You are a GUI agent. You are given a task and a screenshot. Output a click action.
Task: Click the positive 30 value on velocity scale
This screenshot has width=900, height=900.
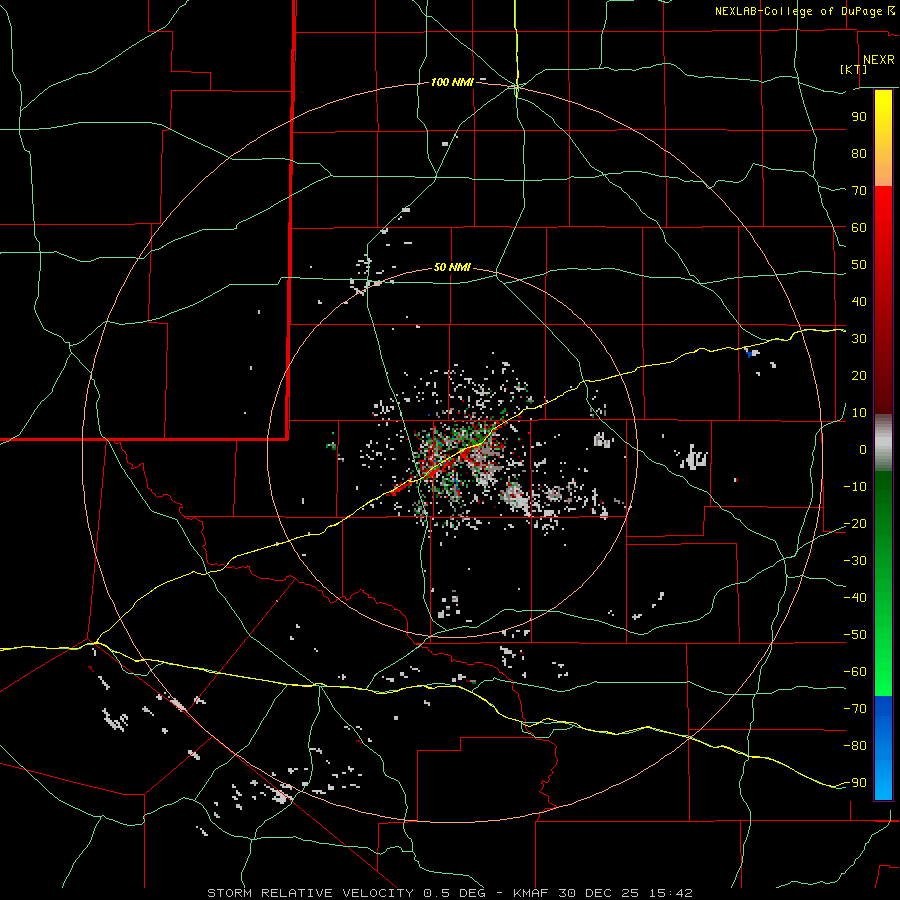[x=859, y=339]
